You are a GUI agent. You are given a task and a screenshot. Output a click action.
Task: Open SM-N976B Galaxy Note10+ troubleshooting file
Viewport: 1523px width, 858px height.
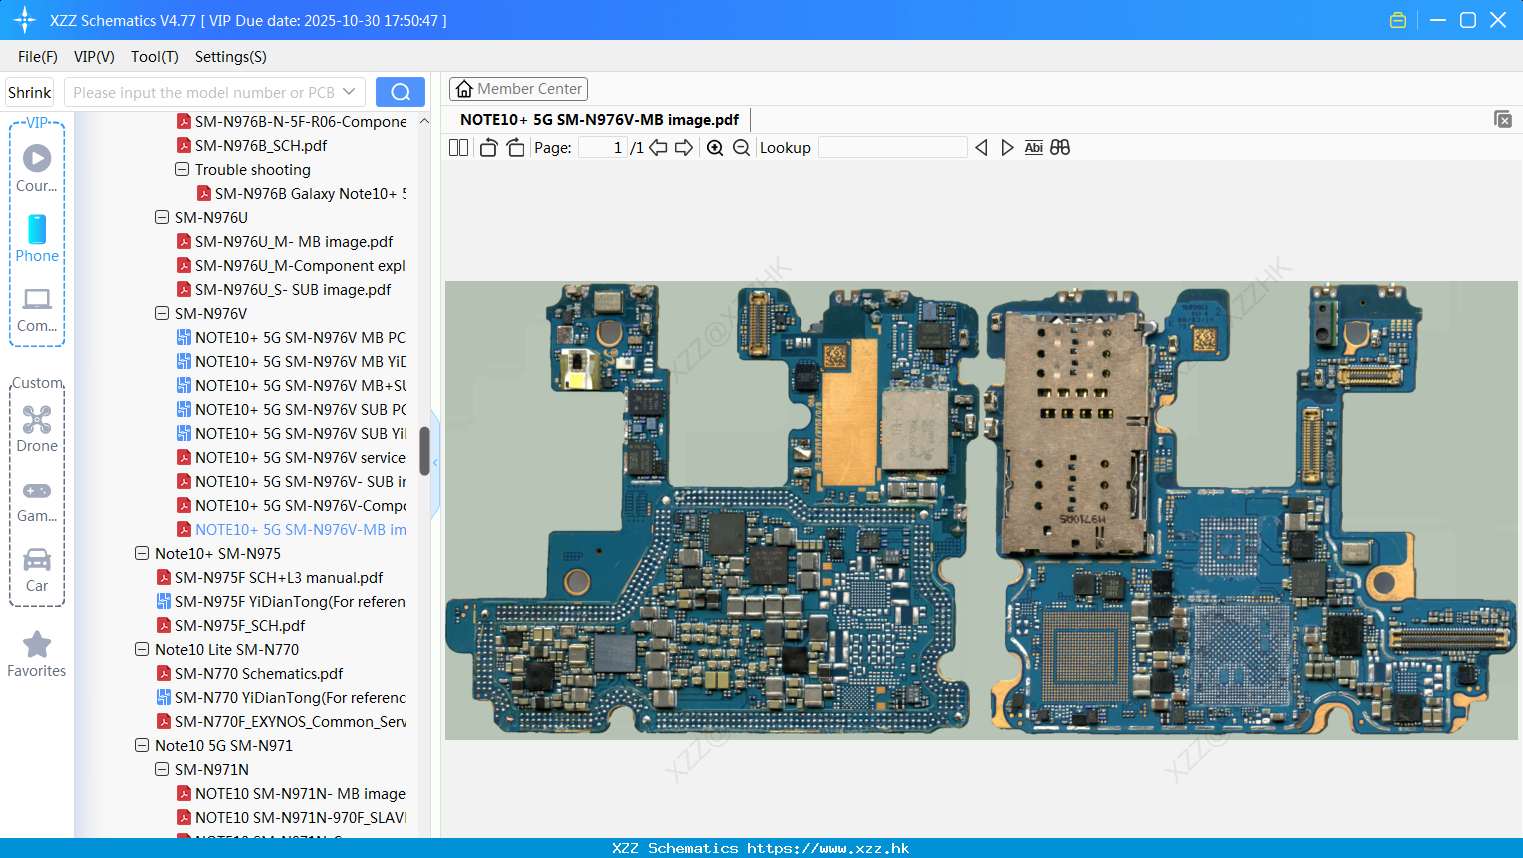coord(310,194)
